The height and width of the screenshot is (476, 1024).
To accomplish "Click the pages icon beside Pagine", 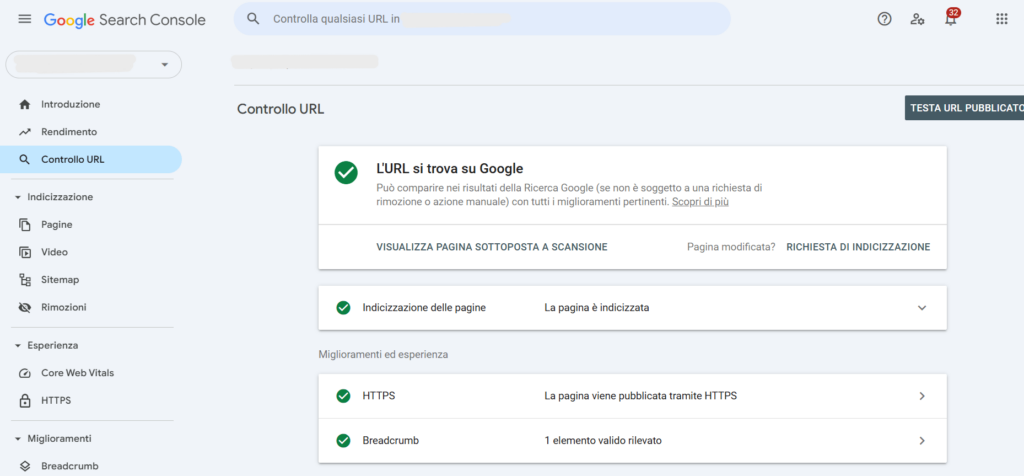I will pyautogui.click(x=25, y=225).
